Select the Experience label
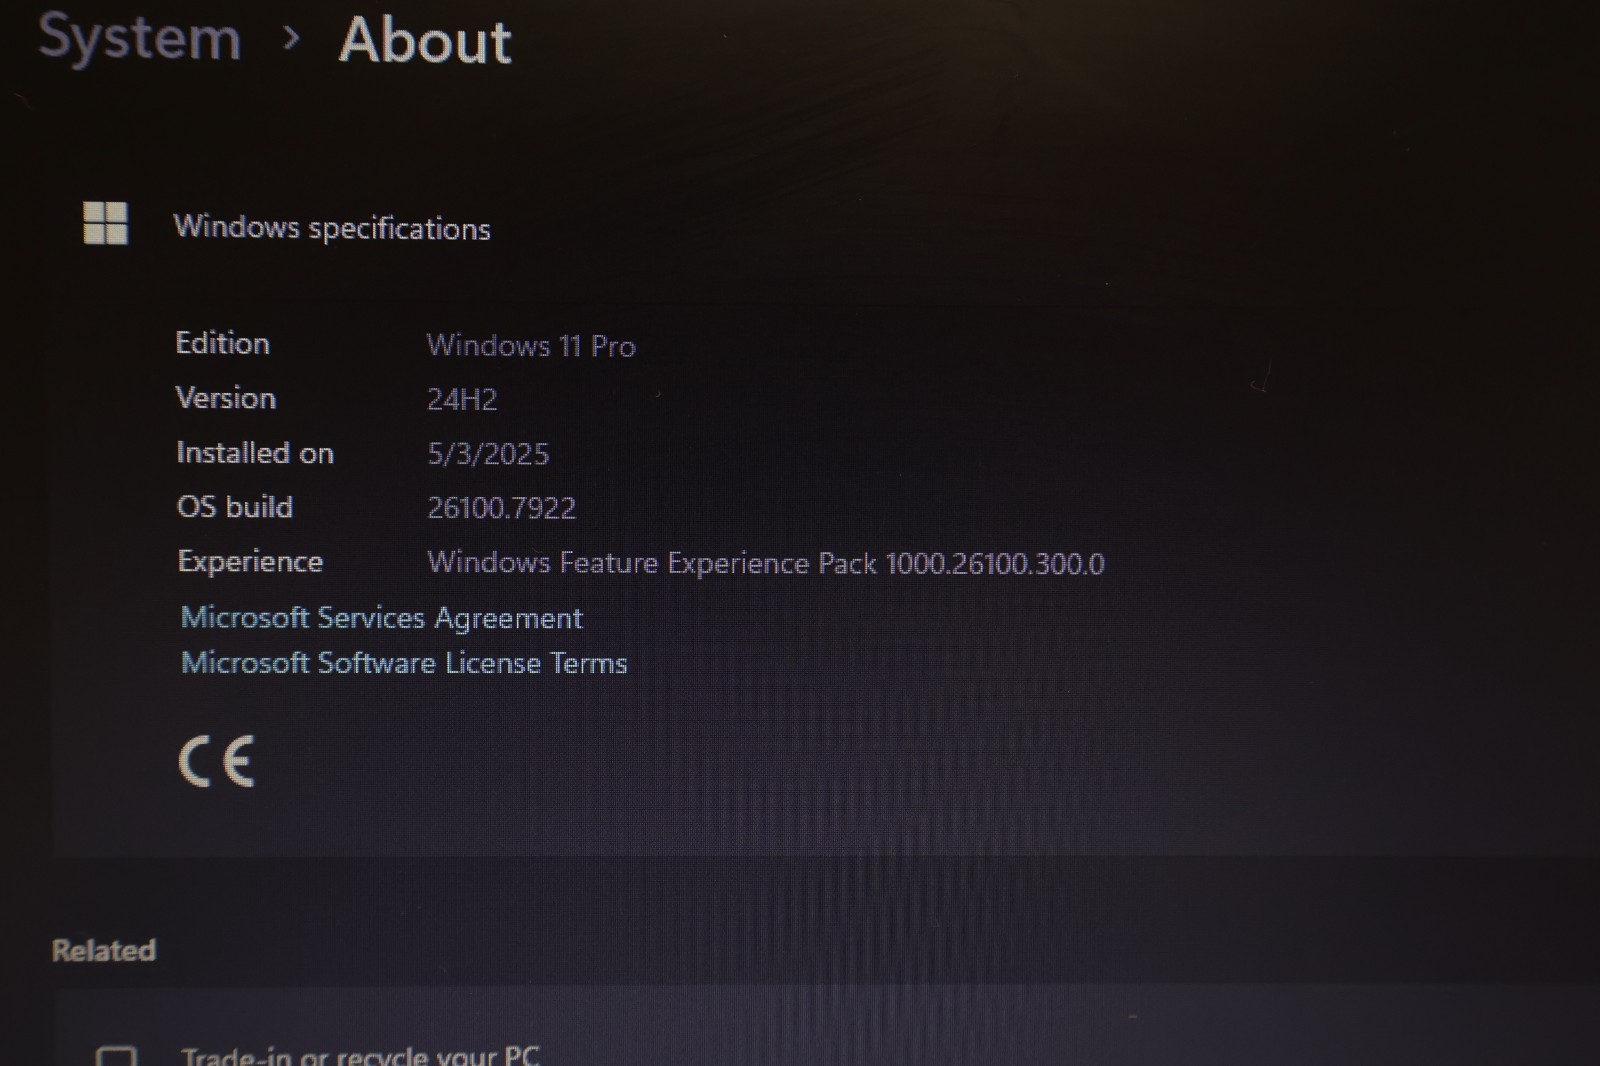This screenshot has height=1066, width=1600. [x=250, y=562]
